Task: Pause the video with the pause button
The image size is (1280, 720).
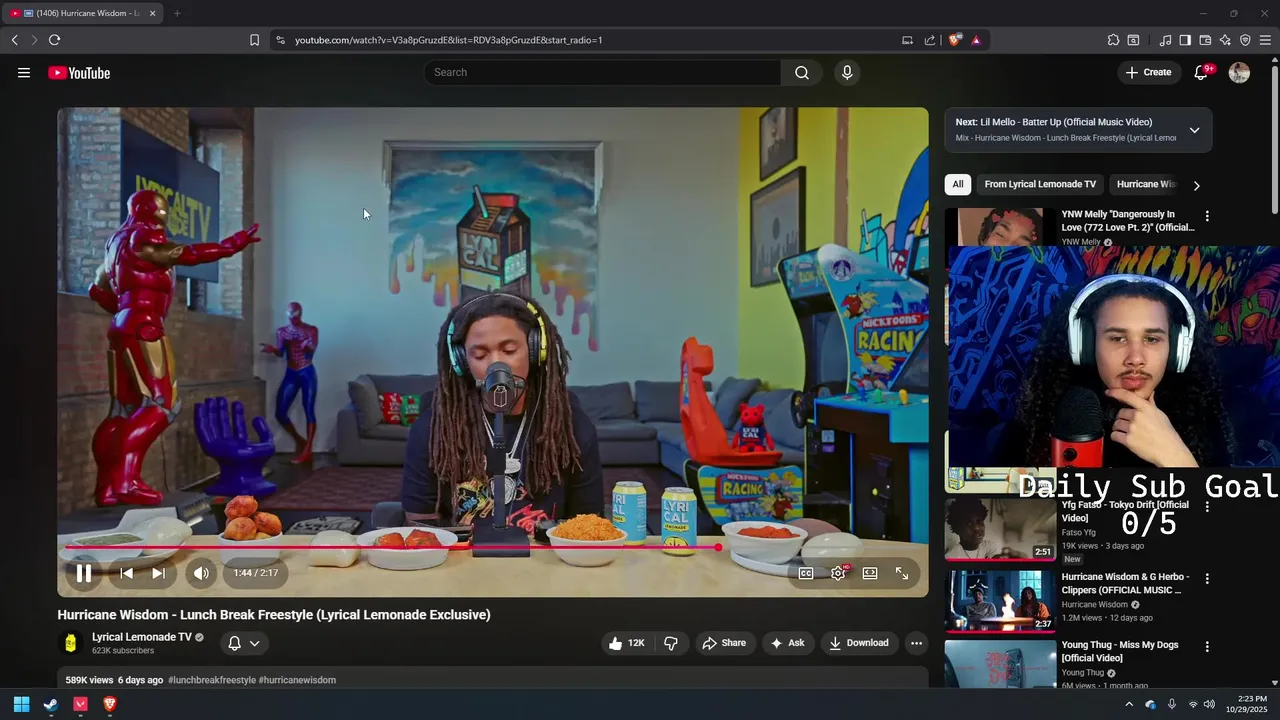Action: (84, 573)
